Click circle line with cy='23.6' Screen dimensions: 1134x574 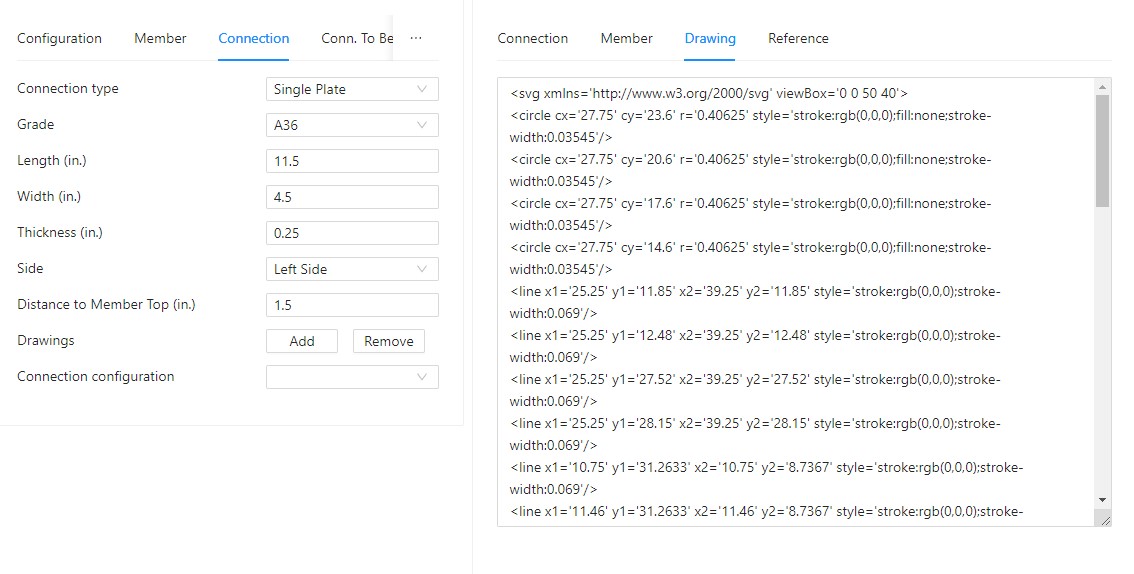click(x=751, y=126)
